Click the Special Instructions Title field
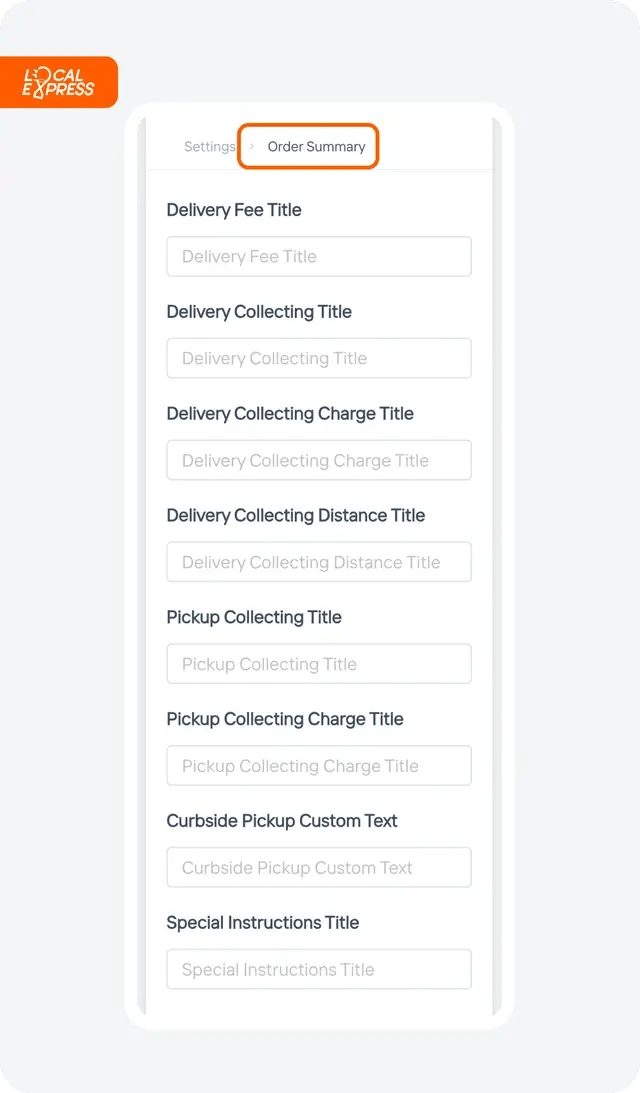Screen dimensions: 640x1093 pyautogui.click(x=319, y=969)
